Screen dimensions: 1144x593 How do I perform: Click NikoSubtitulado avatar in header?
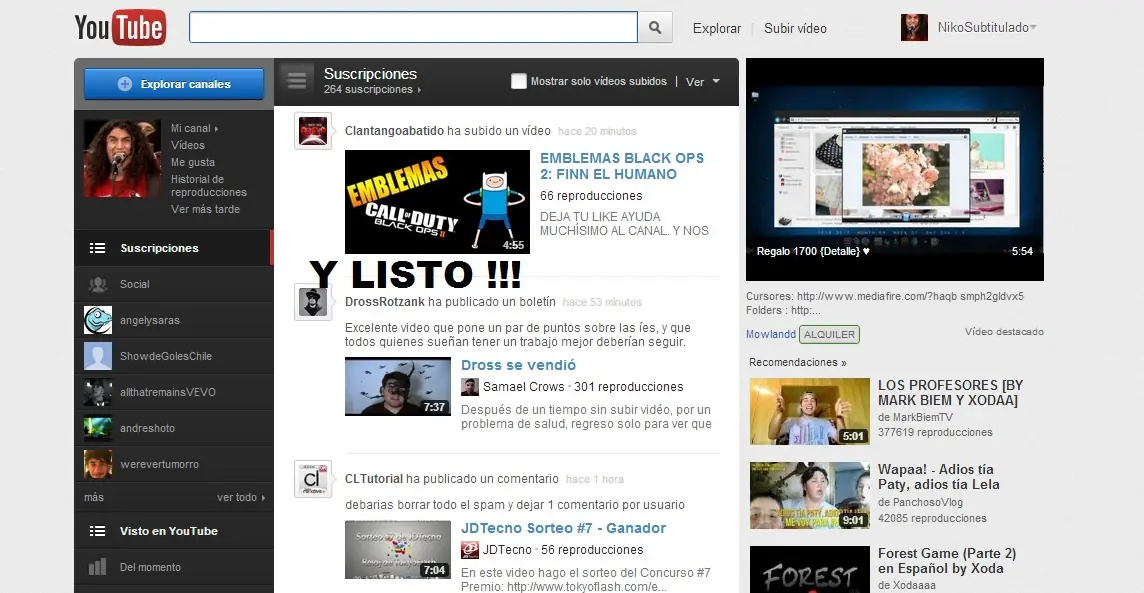914,28
